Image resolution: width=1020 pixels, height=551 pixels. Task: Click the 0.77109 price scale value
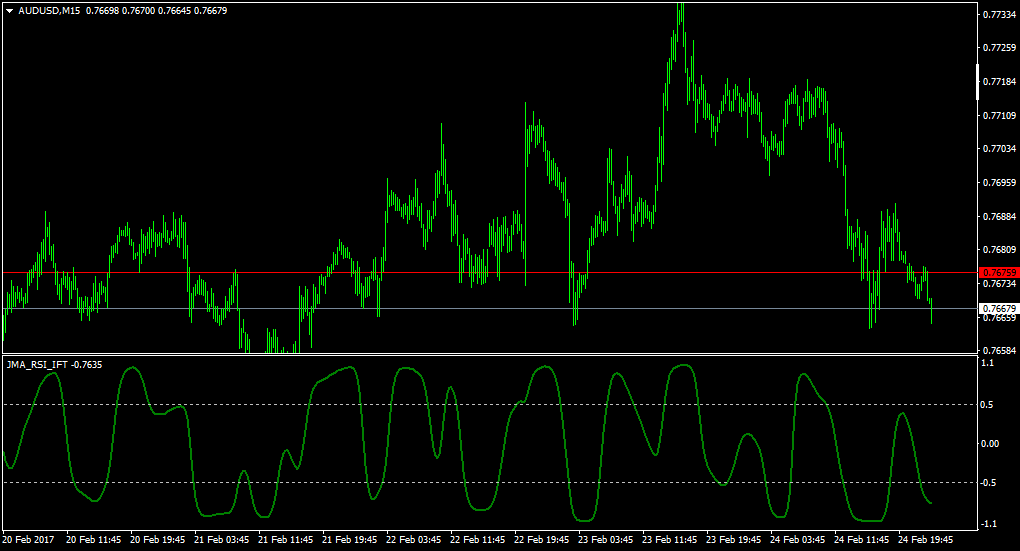(1000, 115)
